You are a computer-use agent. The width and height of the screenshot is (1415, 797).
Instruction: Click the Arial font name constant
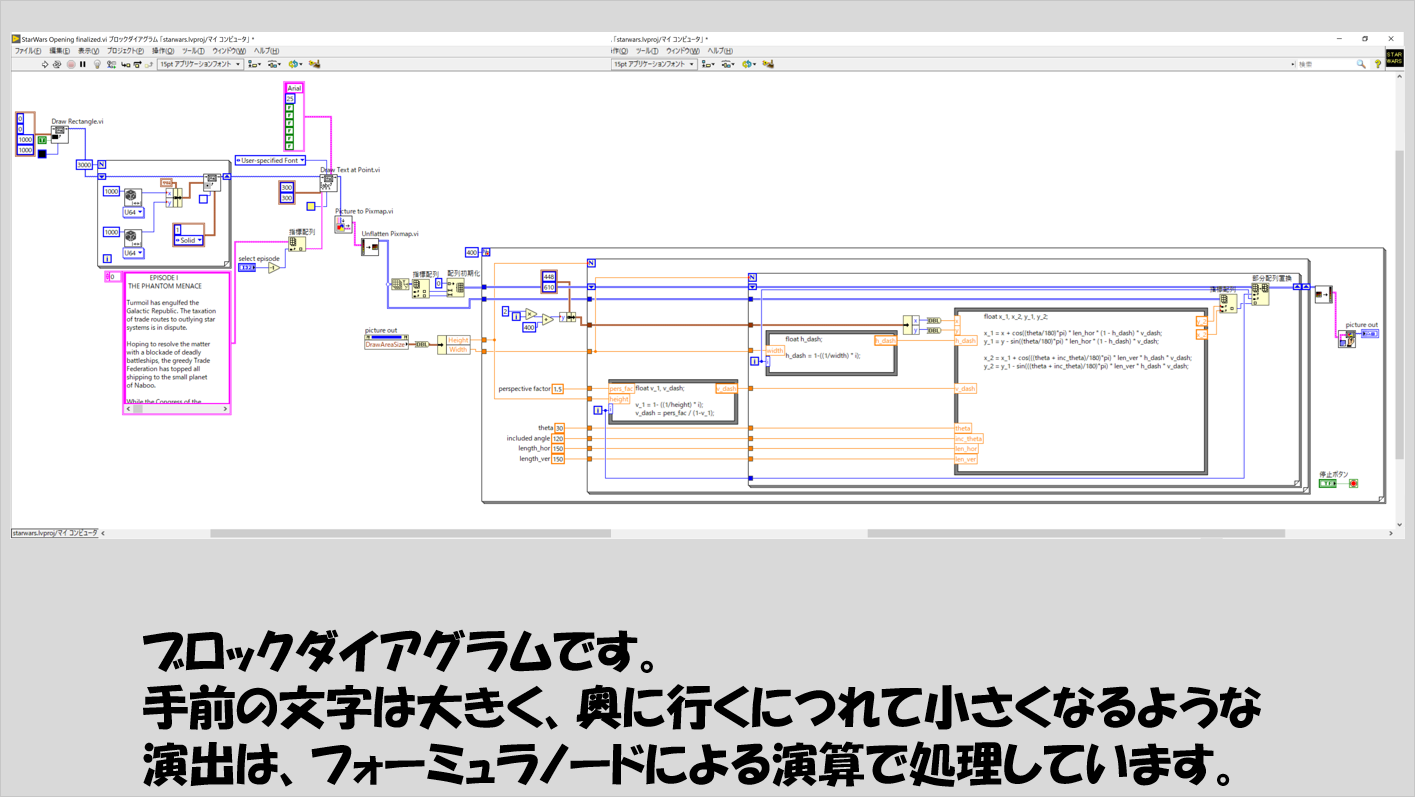(294, 88)
